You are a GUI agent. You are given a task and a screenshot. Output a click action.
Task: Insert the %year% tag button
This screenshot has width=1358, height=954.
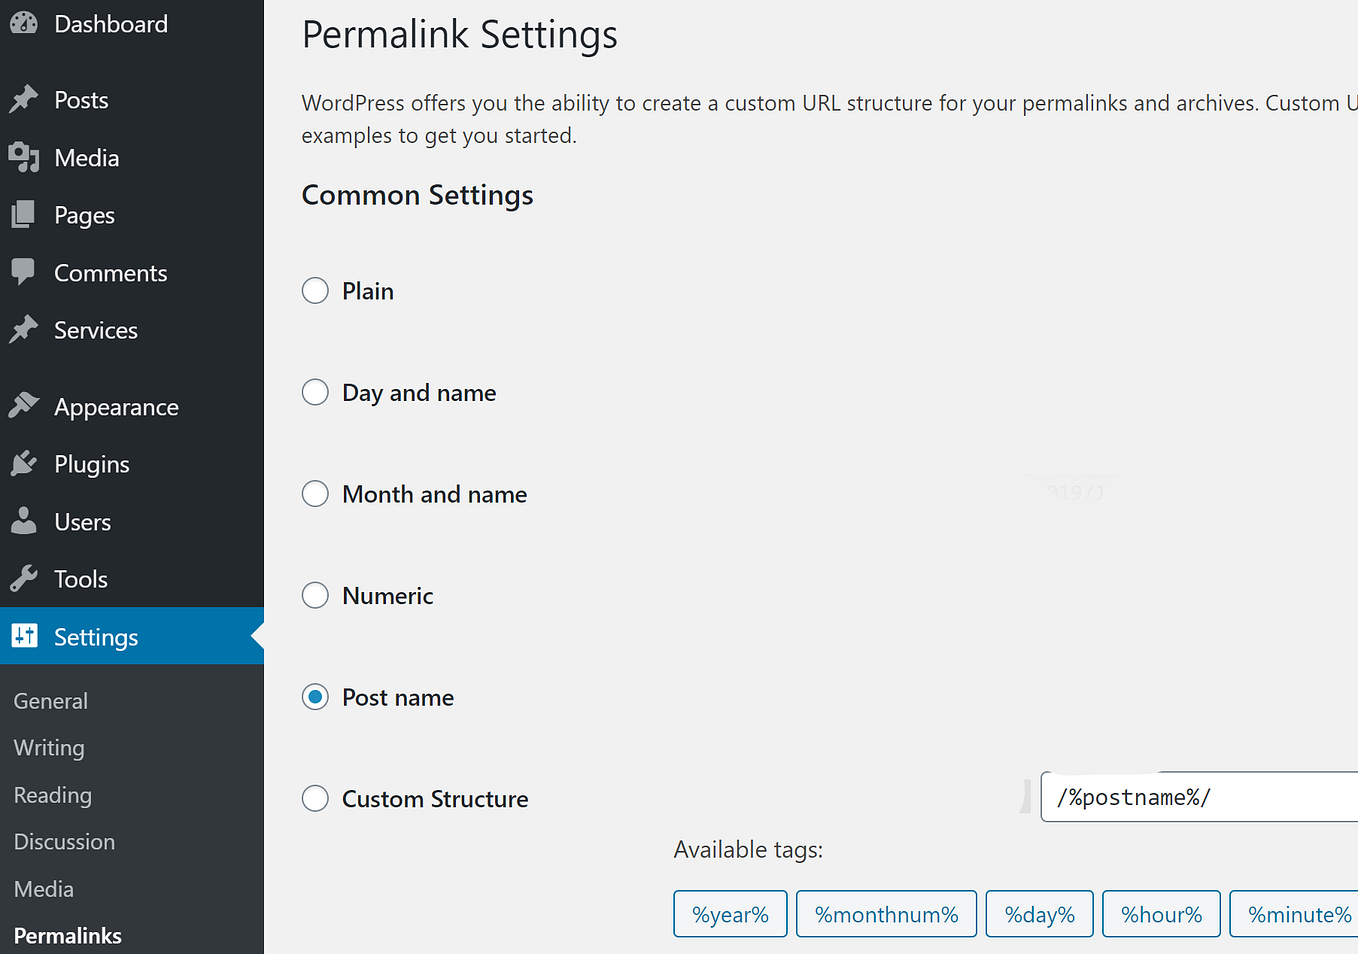point(730,914)
